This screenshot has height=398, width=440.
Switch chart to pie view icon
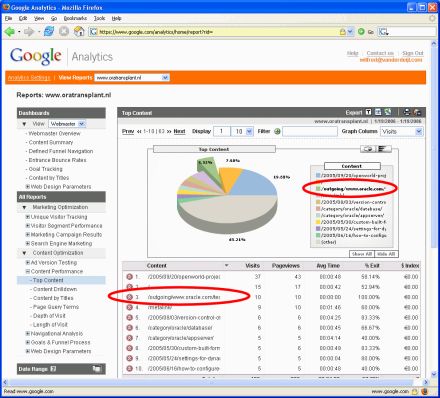click(x=368, y=149)
